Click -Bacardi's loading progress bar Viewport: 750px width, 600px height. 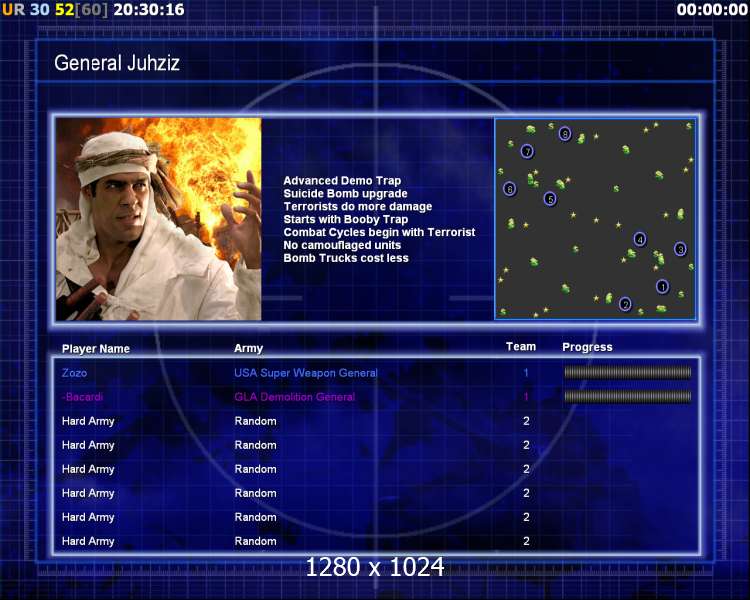[628, 396]
